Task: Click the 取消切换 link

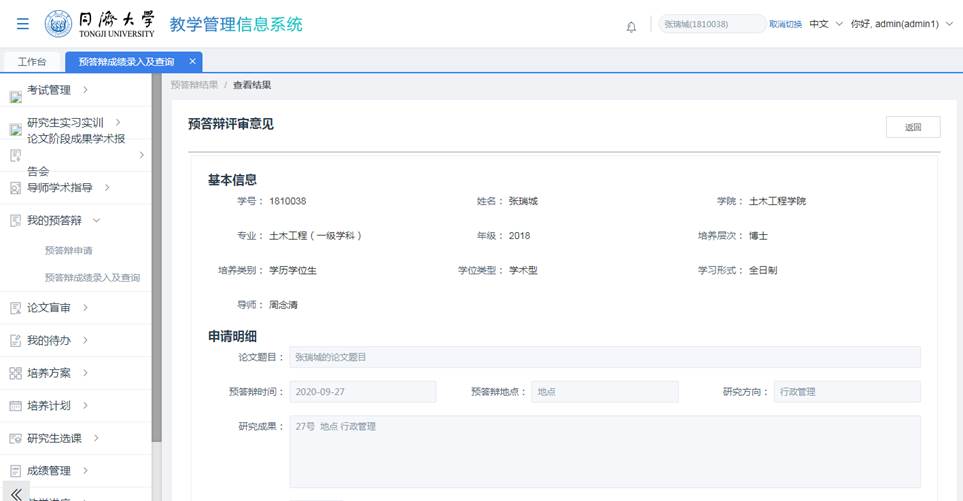Action: (785, 24)
